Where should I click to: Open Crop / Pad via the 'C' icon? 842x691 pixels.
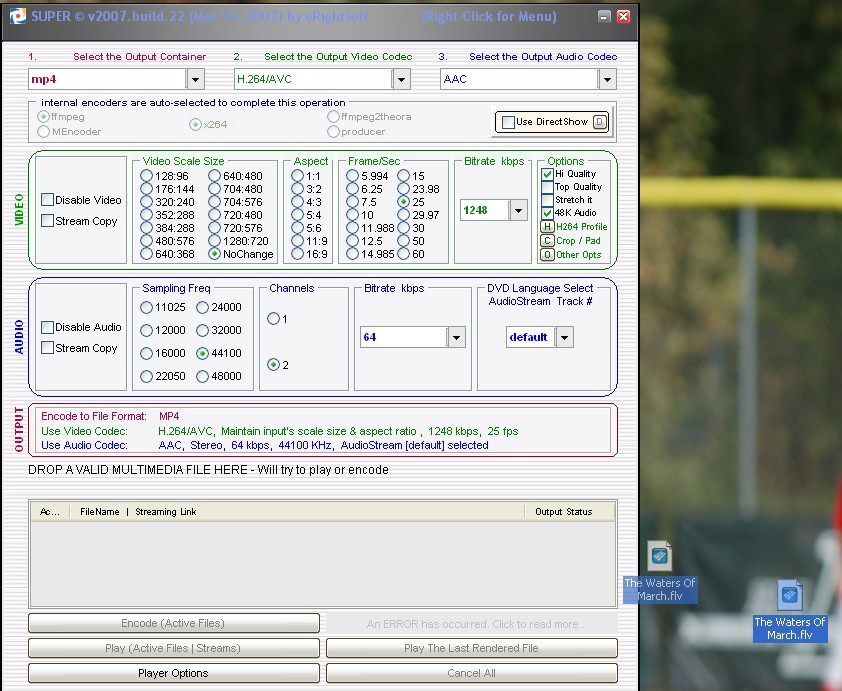pos(547,241)
